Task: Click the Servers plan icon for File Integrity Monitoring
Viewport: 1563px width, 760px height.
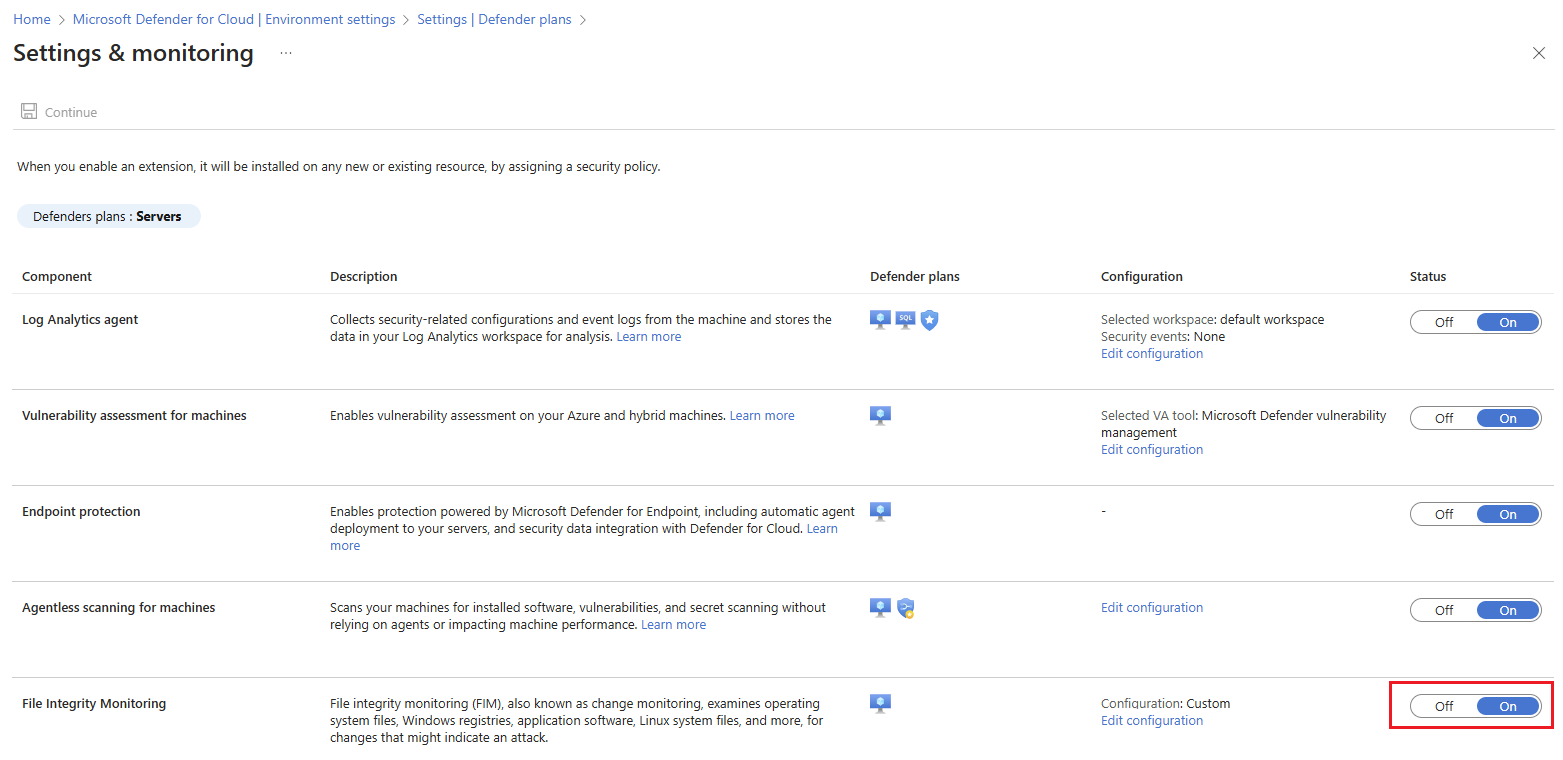Action: pos(880,704)
